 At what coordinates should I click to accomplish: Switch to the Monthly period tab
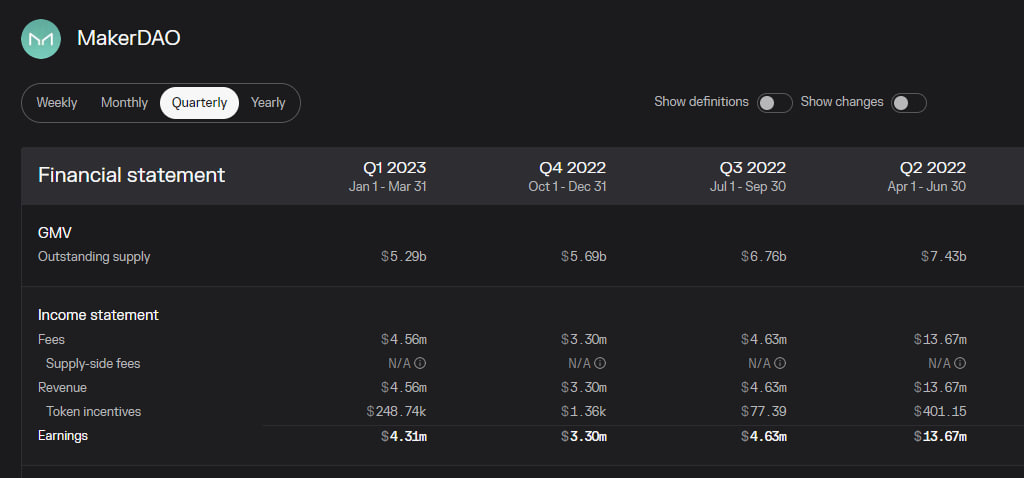124,103
